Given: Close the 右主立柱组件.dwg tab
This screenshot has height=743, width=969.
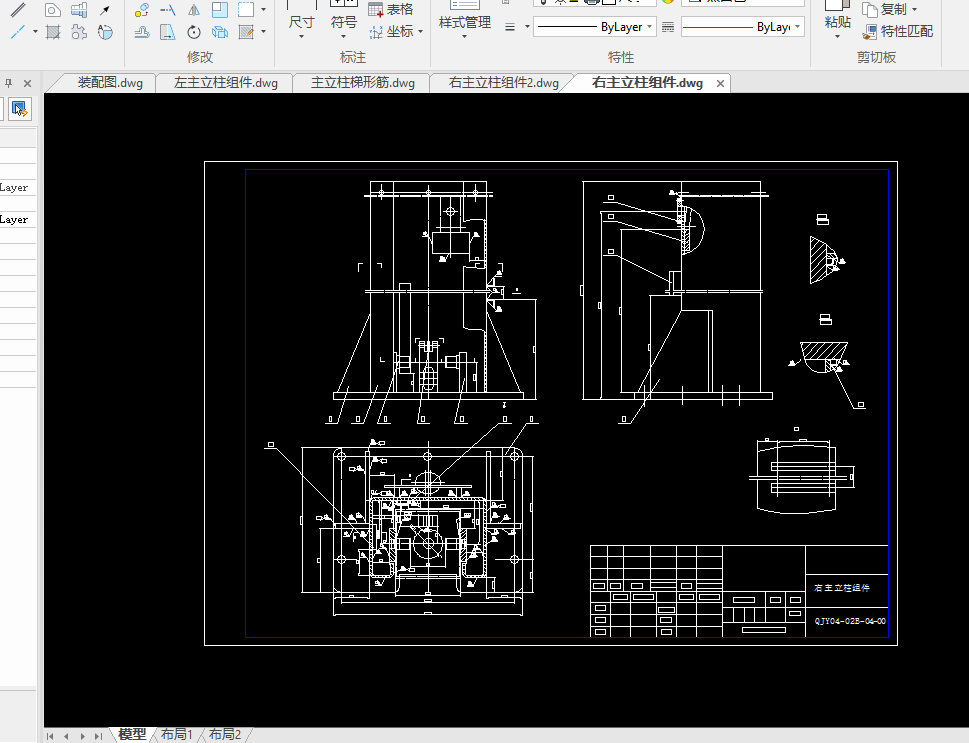Looking at the screenshot, I should [x=720, y=83].
